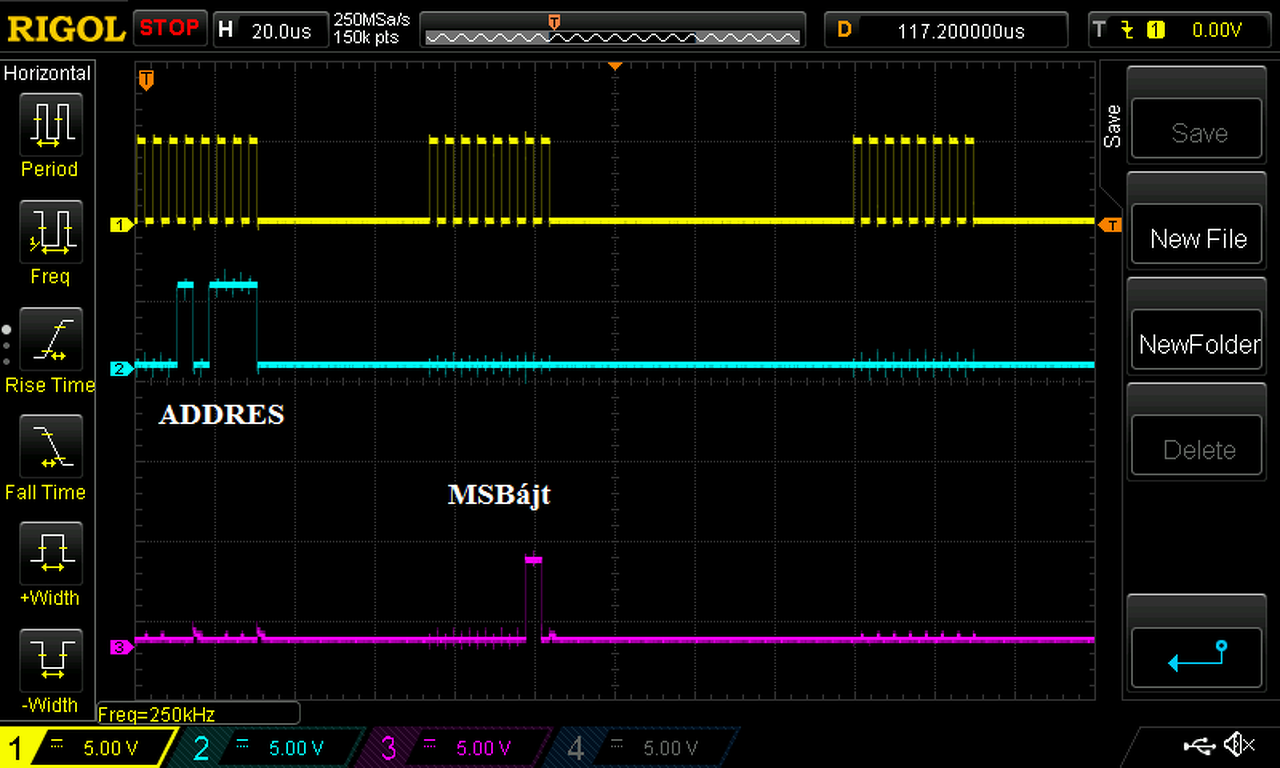Image resolution: width=1280 pixels, height=768 pixels.
Task: Click the ADDRES annotation text
Action: pyautogui.click(x=221, y=414)
